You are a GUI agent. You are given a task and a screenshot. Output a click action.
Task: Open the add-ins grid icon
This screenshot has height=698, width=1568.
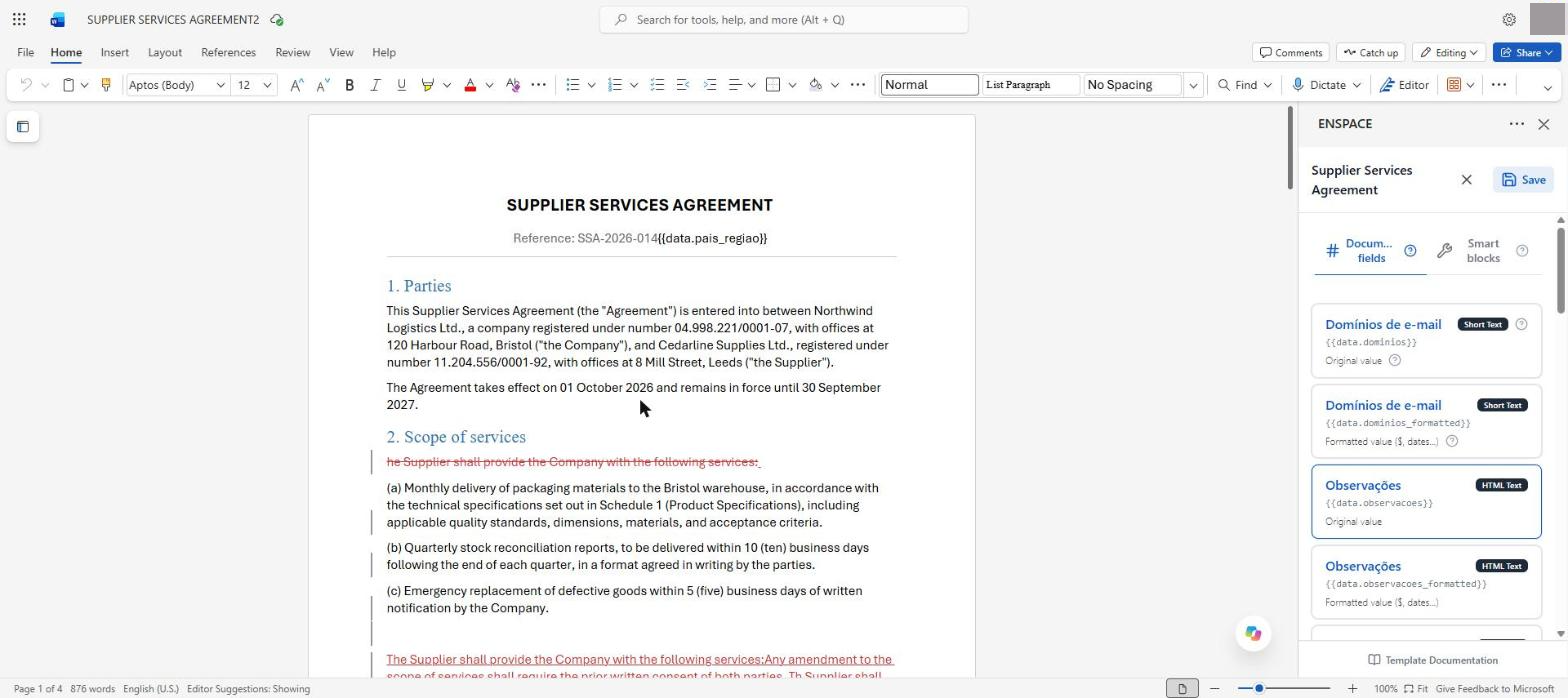[x=1454, y=85]
